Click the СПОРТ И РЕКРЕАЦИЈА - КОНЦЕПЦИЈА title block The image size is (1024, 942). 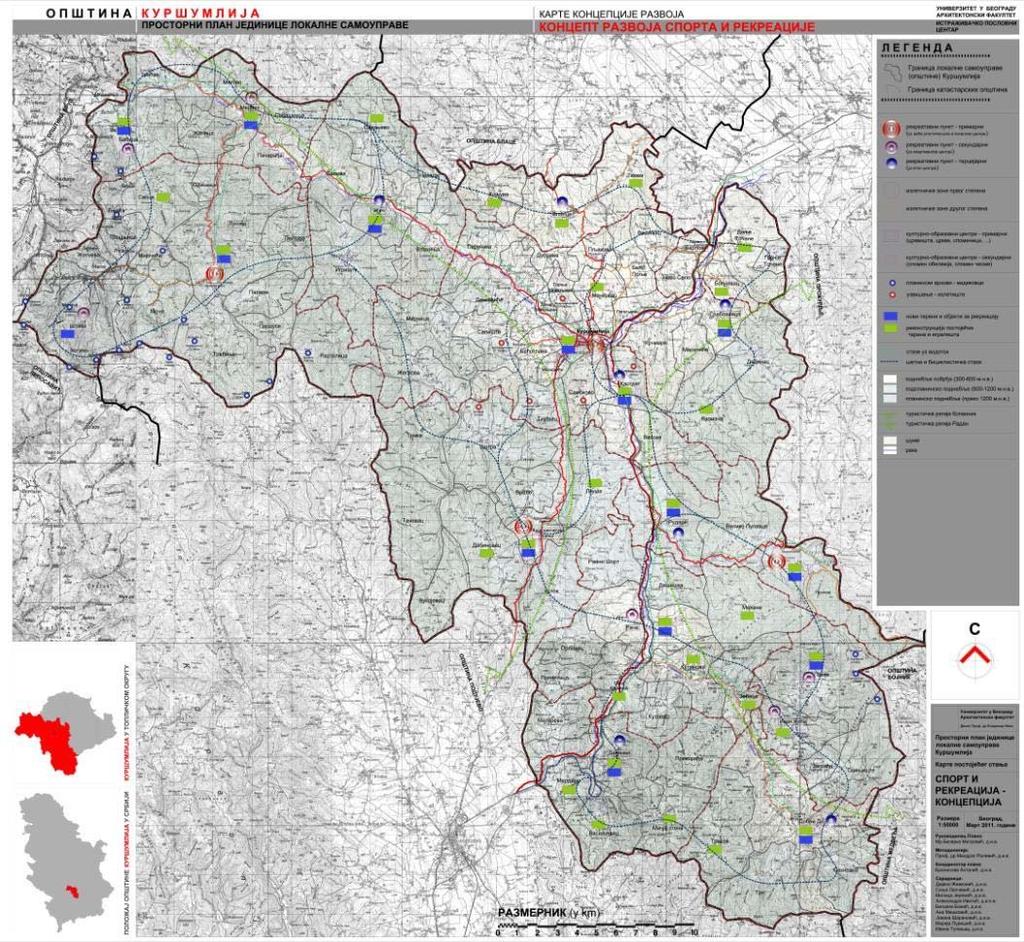coord(968,790)
